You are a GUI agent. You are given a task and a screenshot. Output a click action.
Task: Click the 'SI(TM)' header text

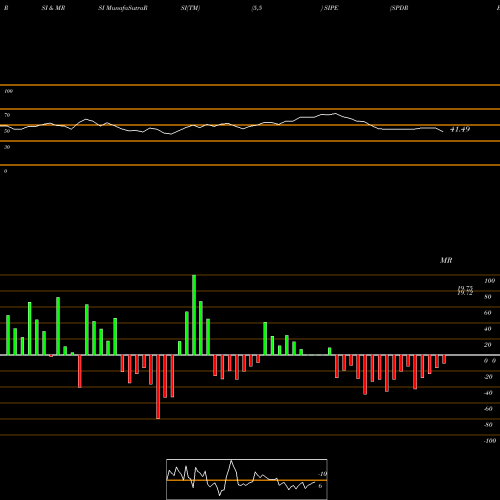pos(190,8)
